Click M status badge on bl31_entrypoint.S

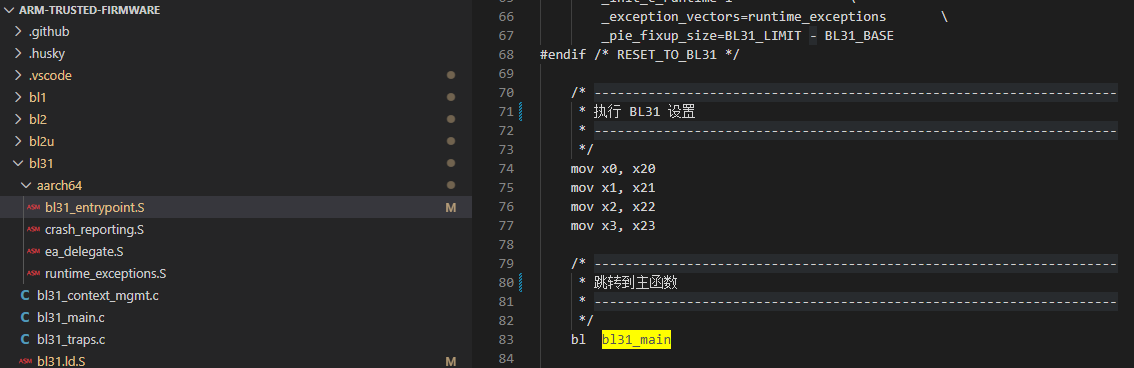(451, 207)
